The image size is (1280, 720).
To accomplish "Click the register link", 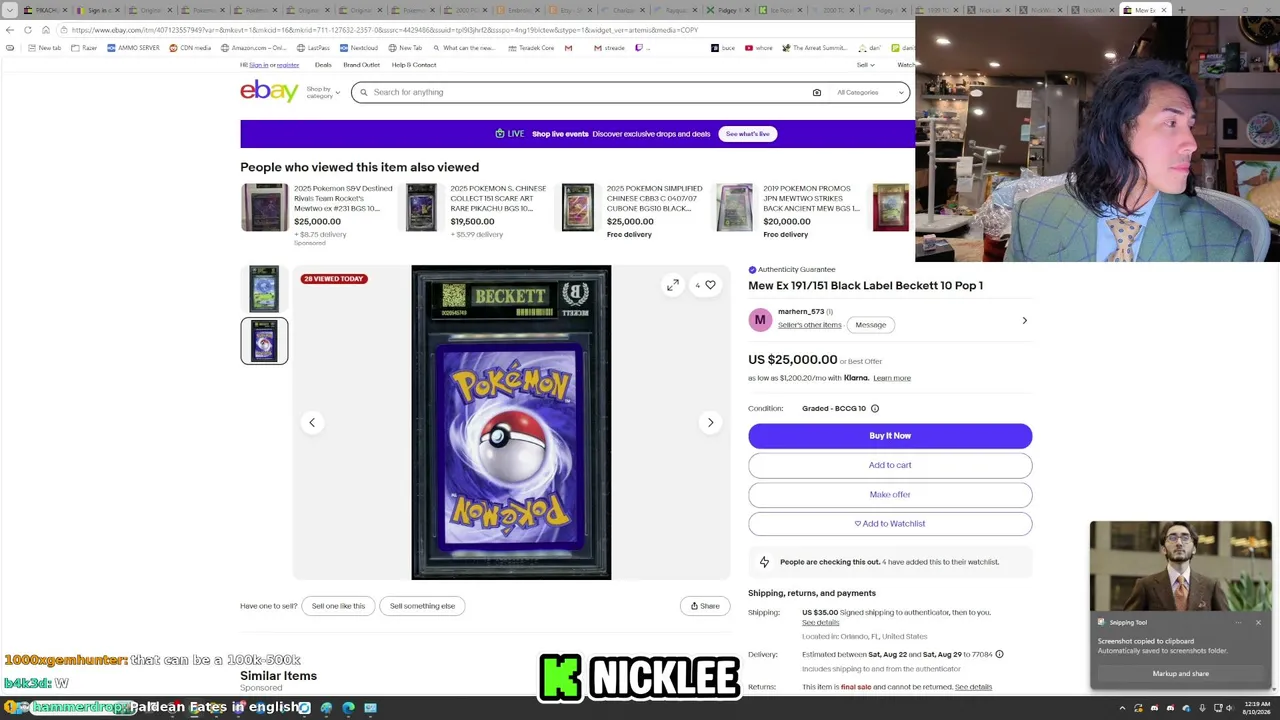I will coord(288,65).
